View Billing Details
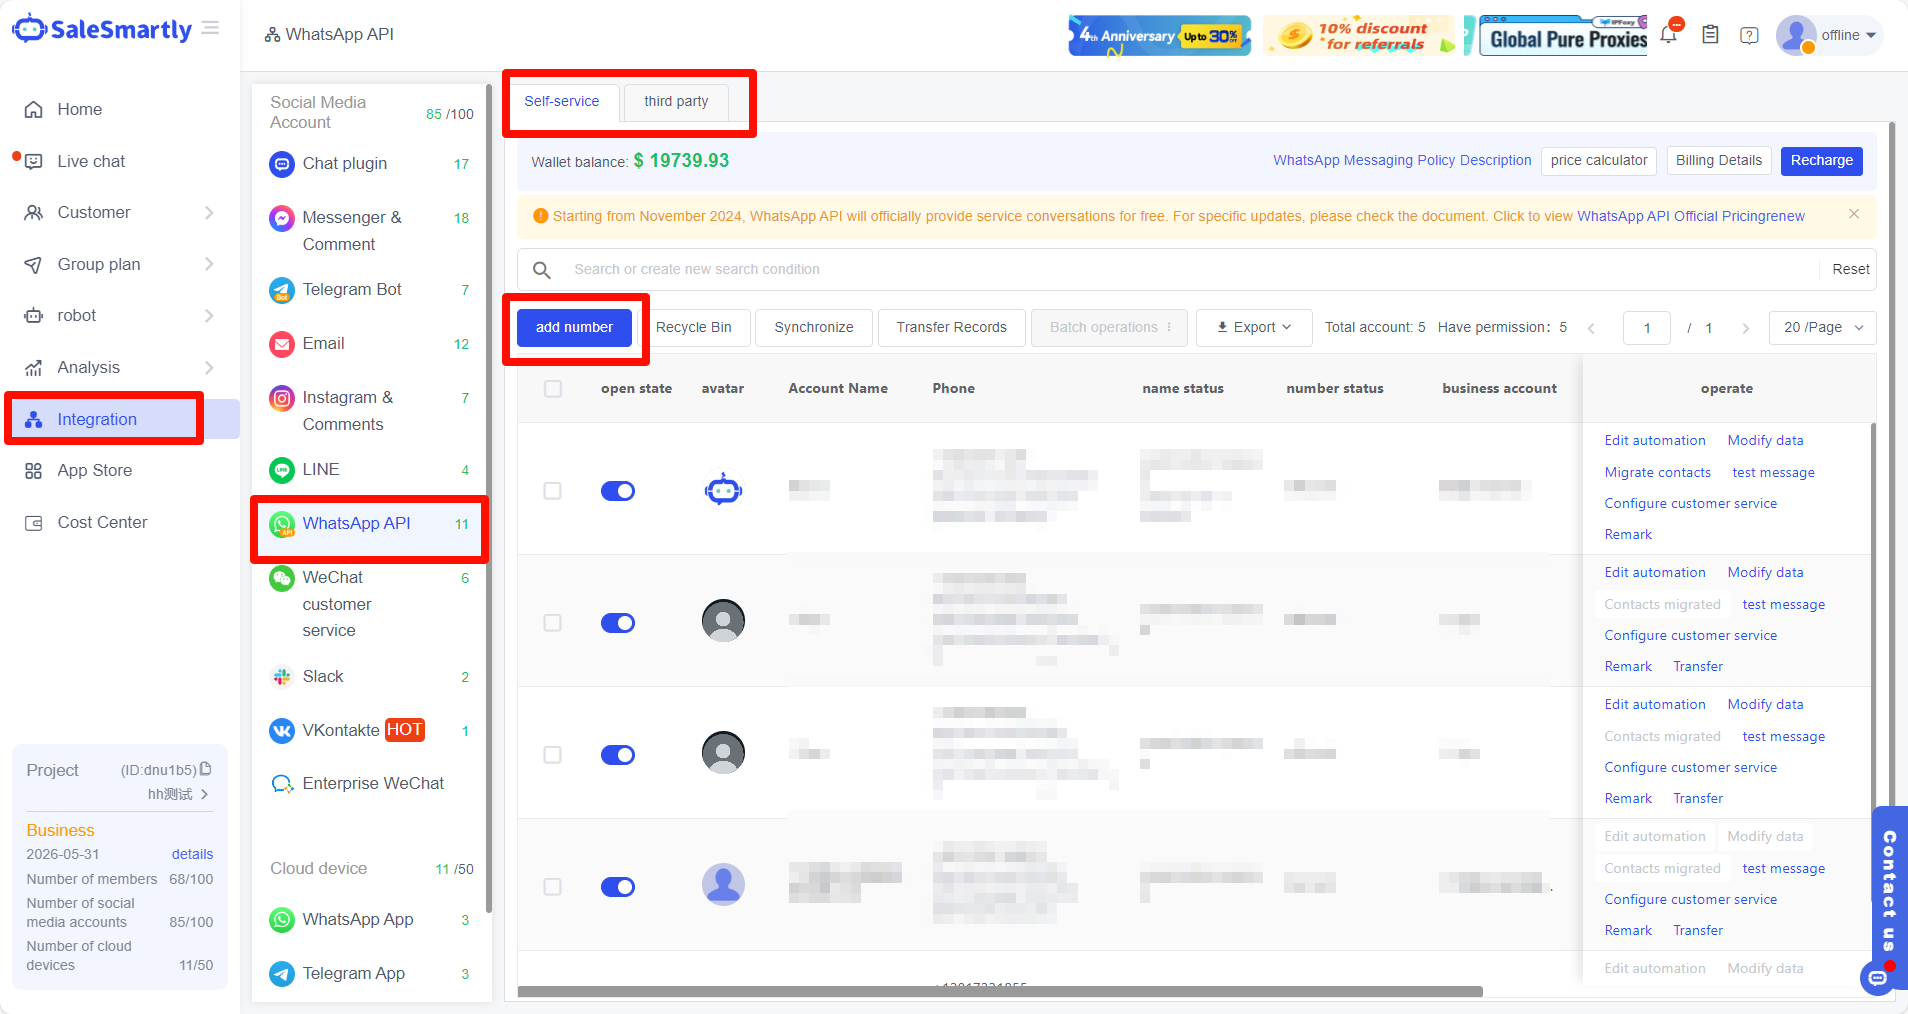Image resolution: width=1908 pixels, height=1014 pixels. [x=1719, y=161]
